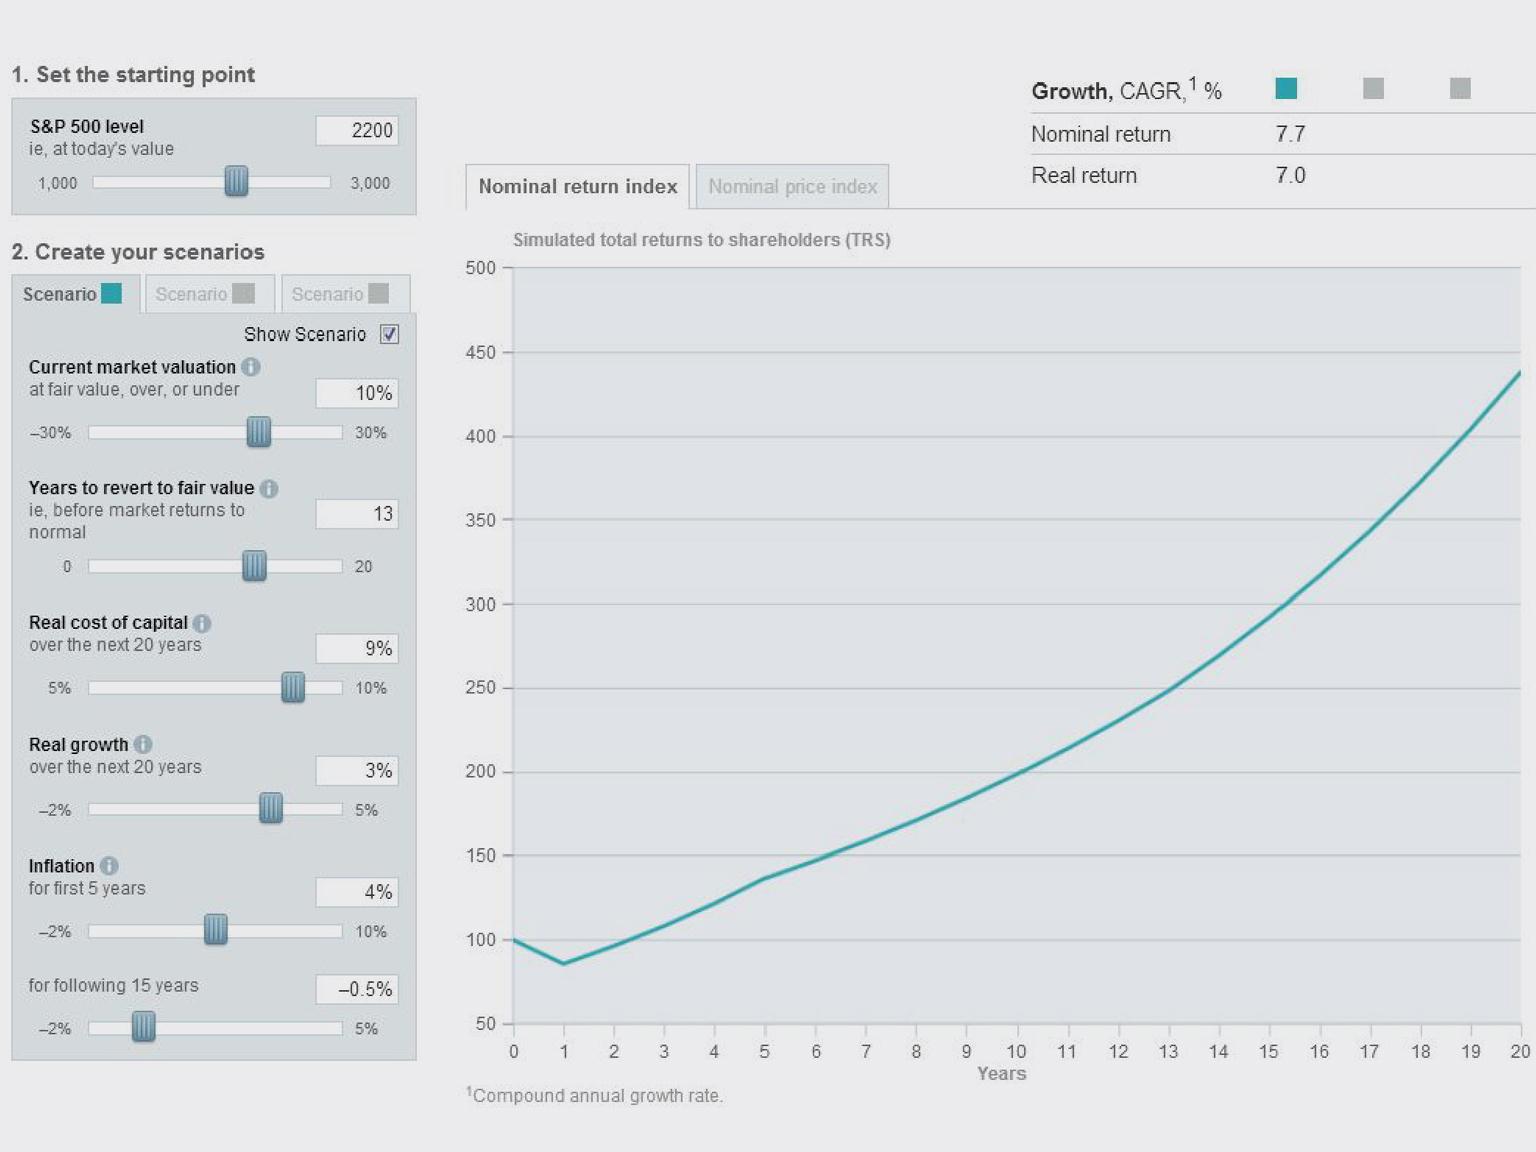Click the Current market valuation percentage field
The width and height of the screenshot is (1536, 1152).
click(x=357, y=393)
